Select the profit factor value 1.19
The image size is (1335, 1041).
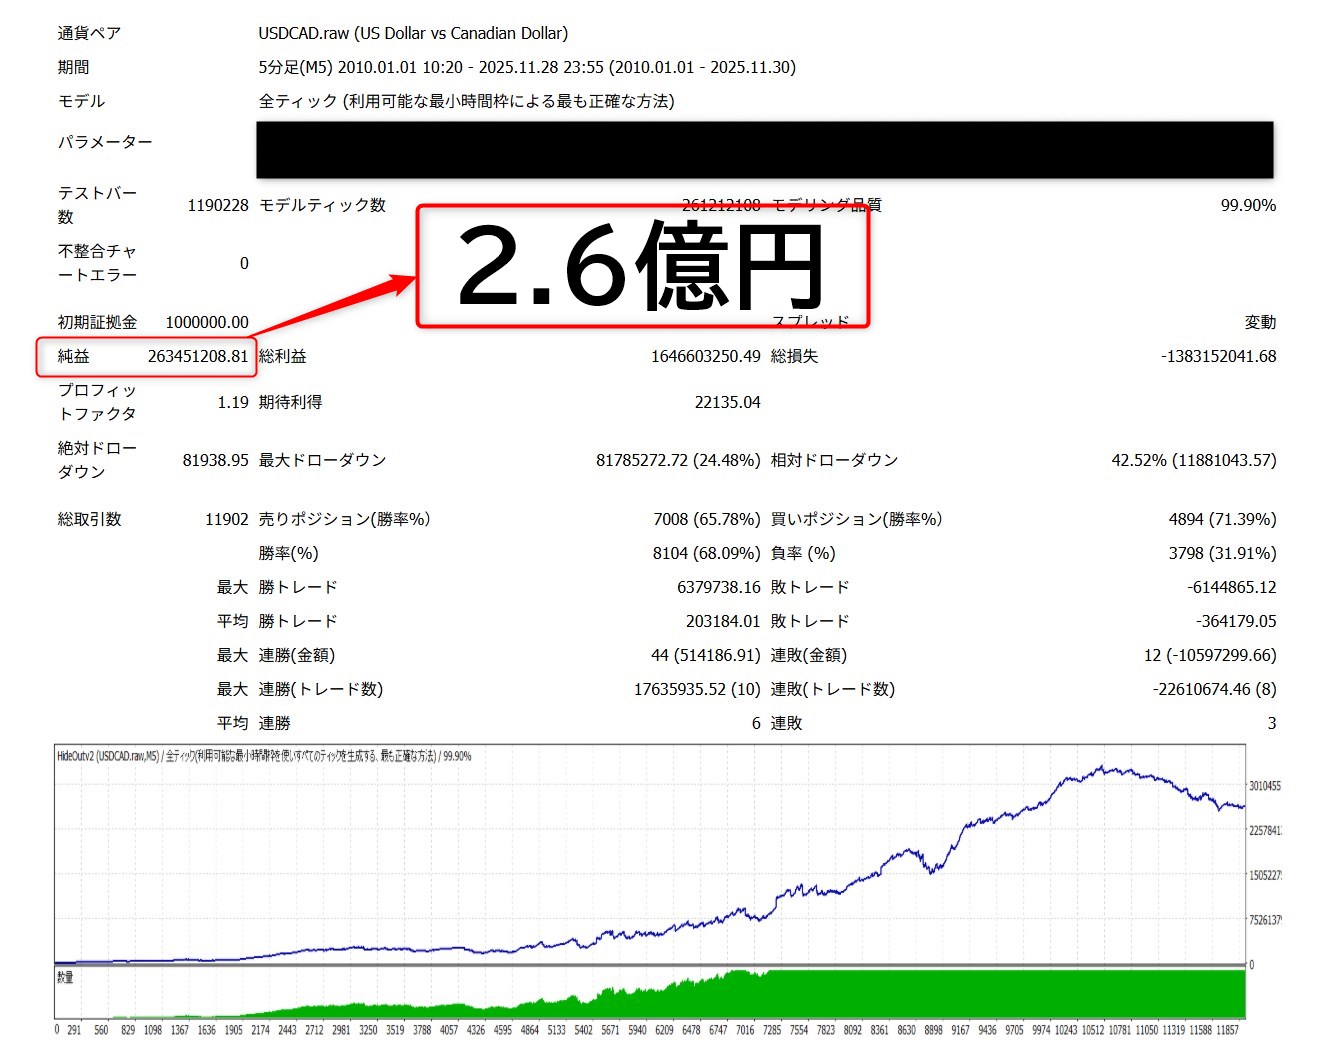click(x=233, y=402)
